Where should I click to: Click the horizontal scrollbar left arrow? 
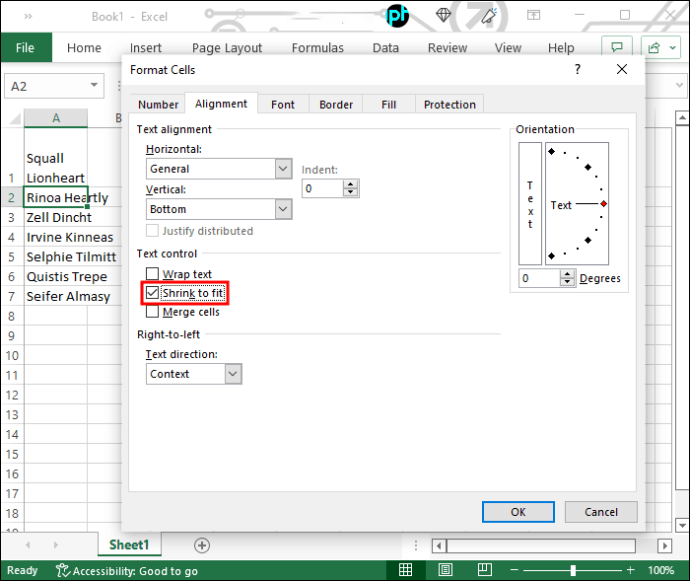438,546
